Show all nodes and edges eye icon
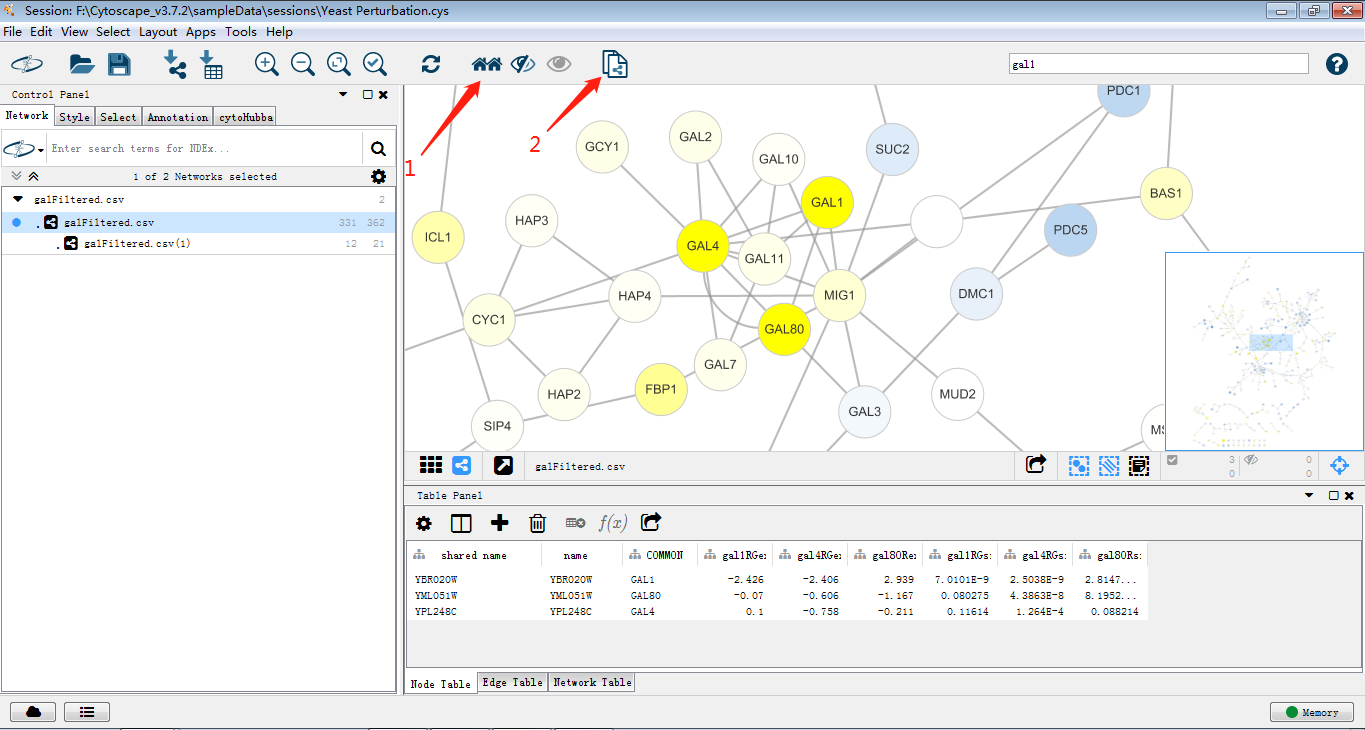1365x730 pixels. click(559, 64)
